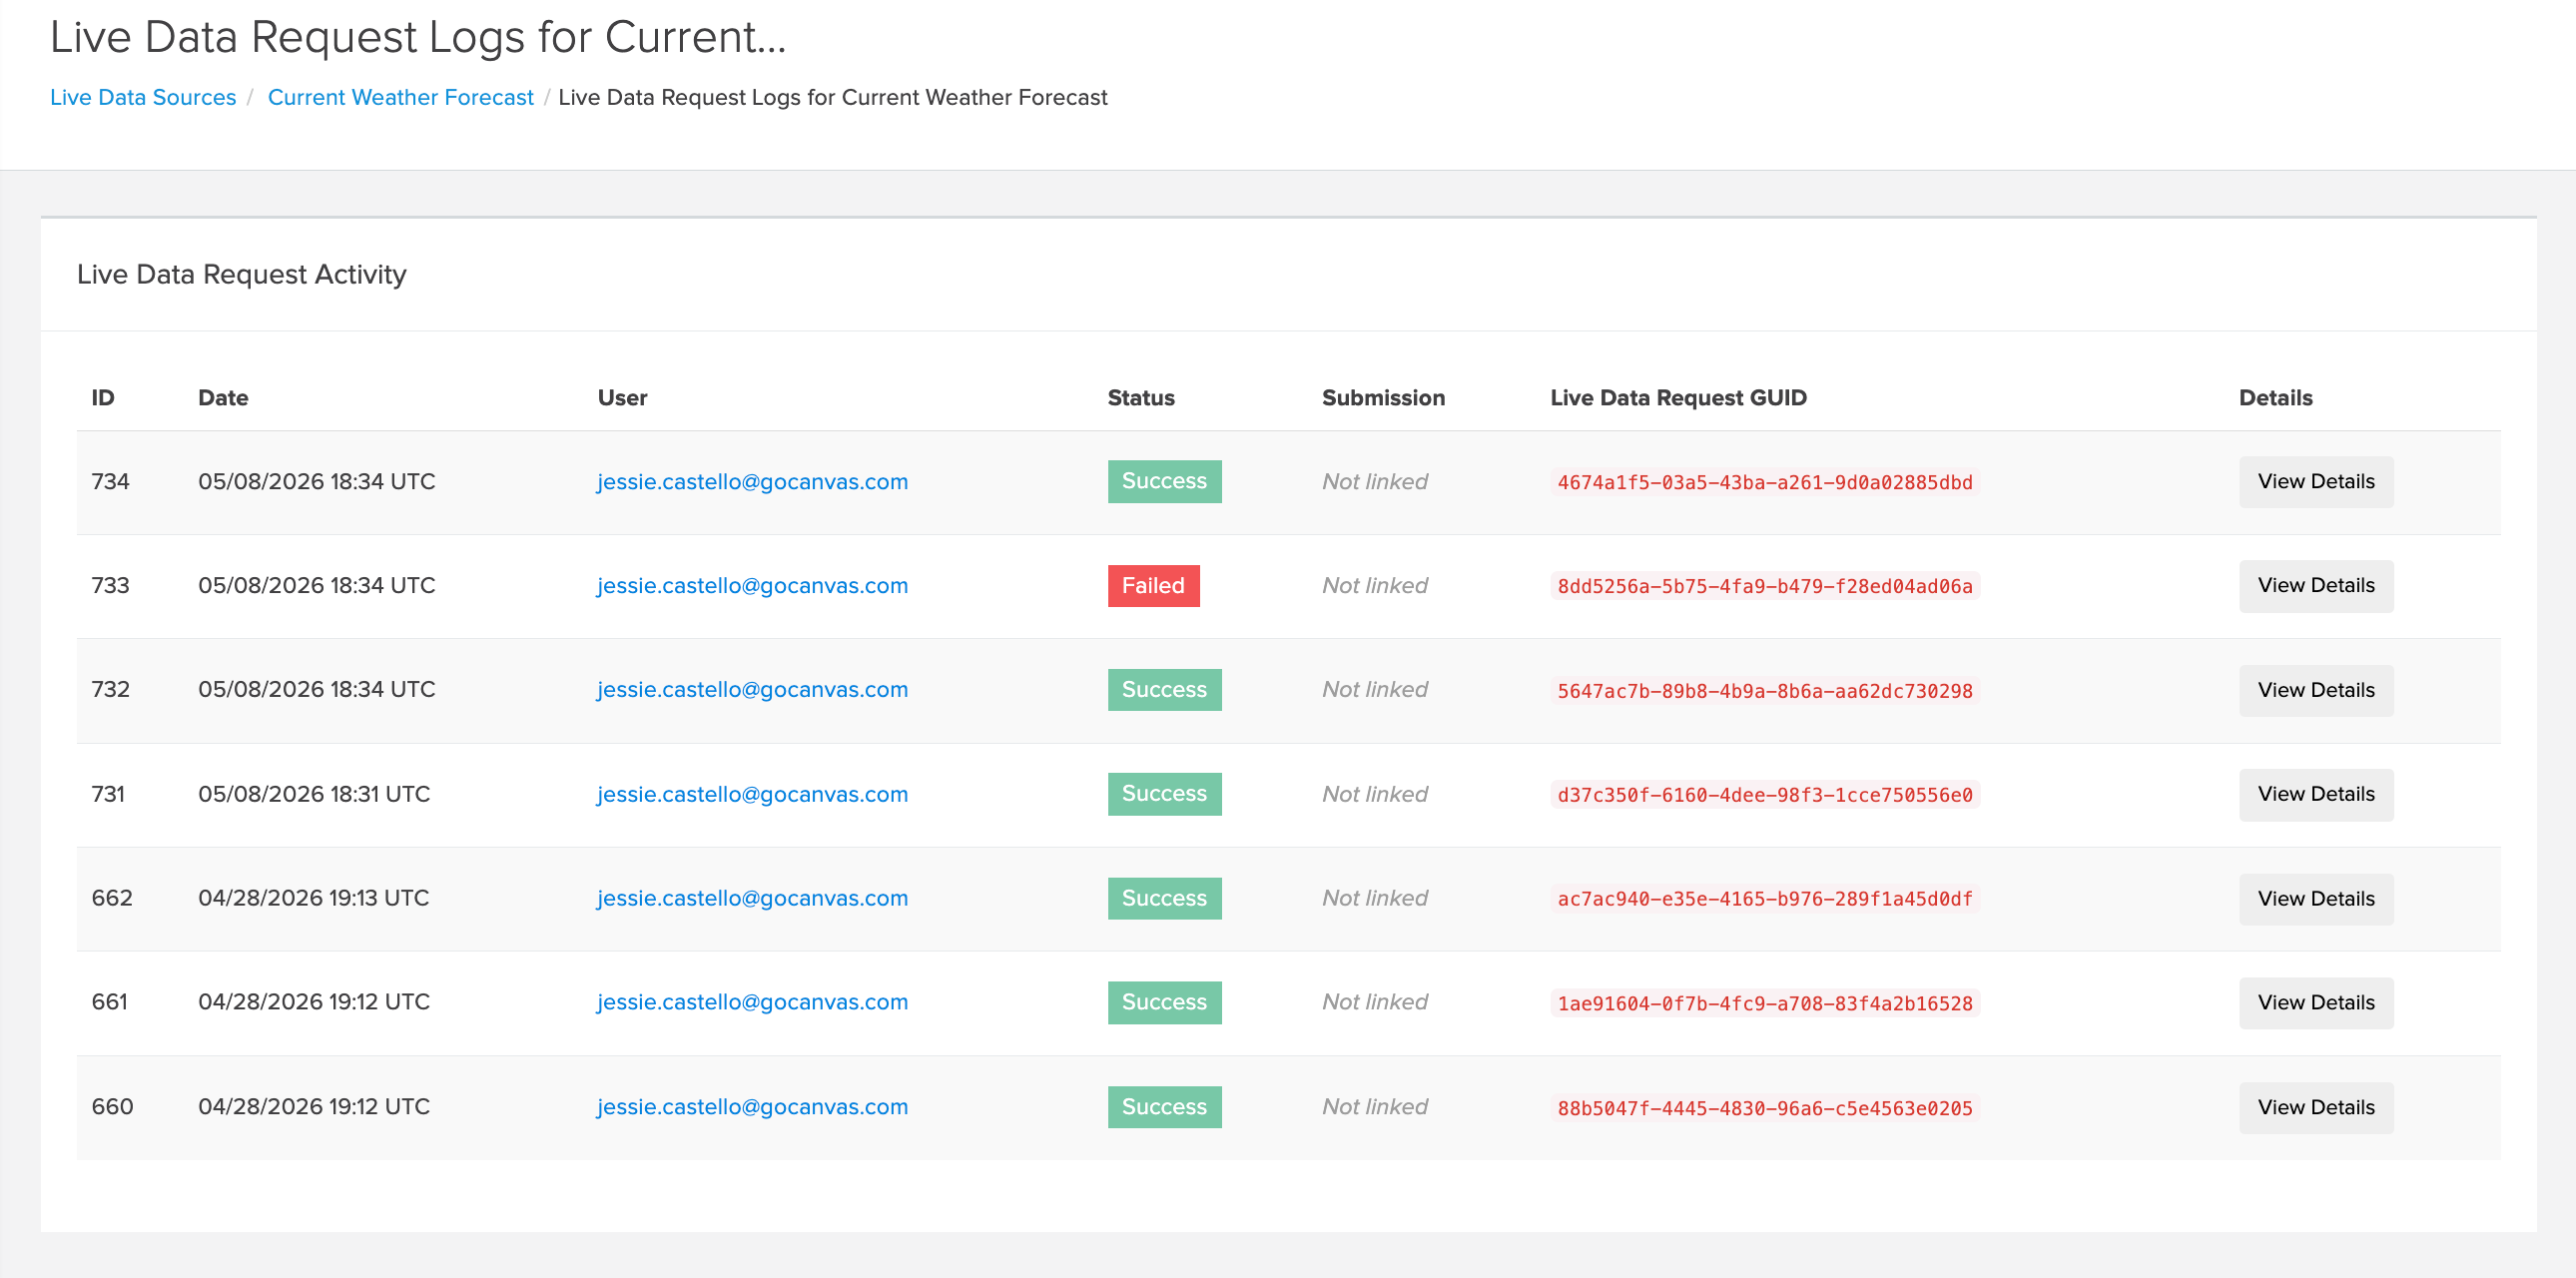Open the Live Data Sources breadcrumb link
The width and height of the screenshot is (2576, 1278).
[143, 97]
